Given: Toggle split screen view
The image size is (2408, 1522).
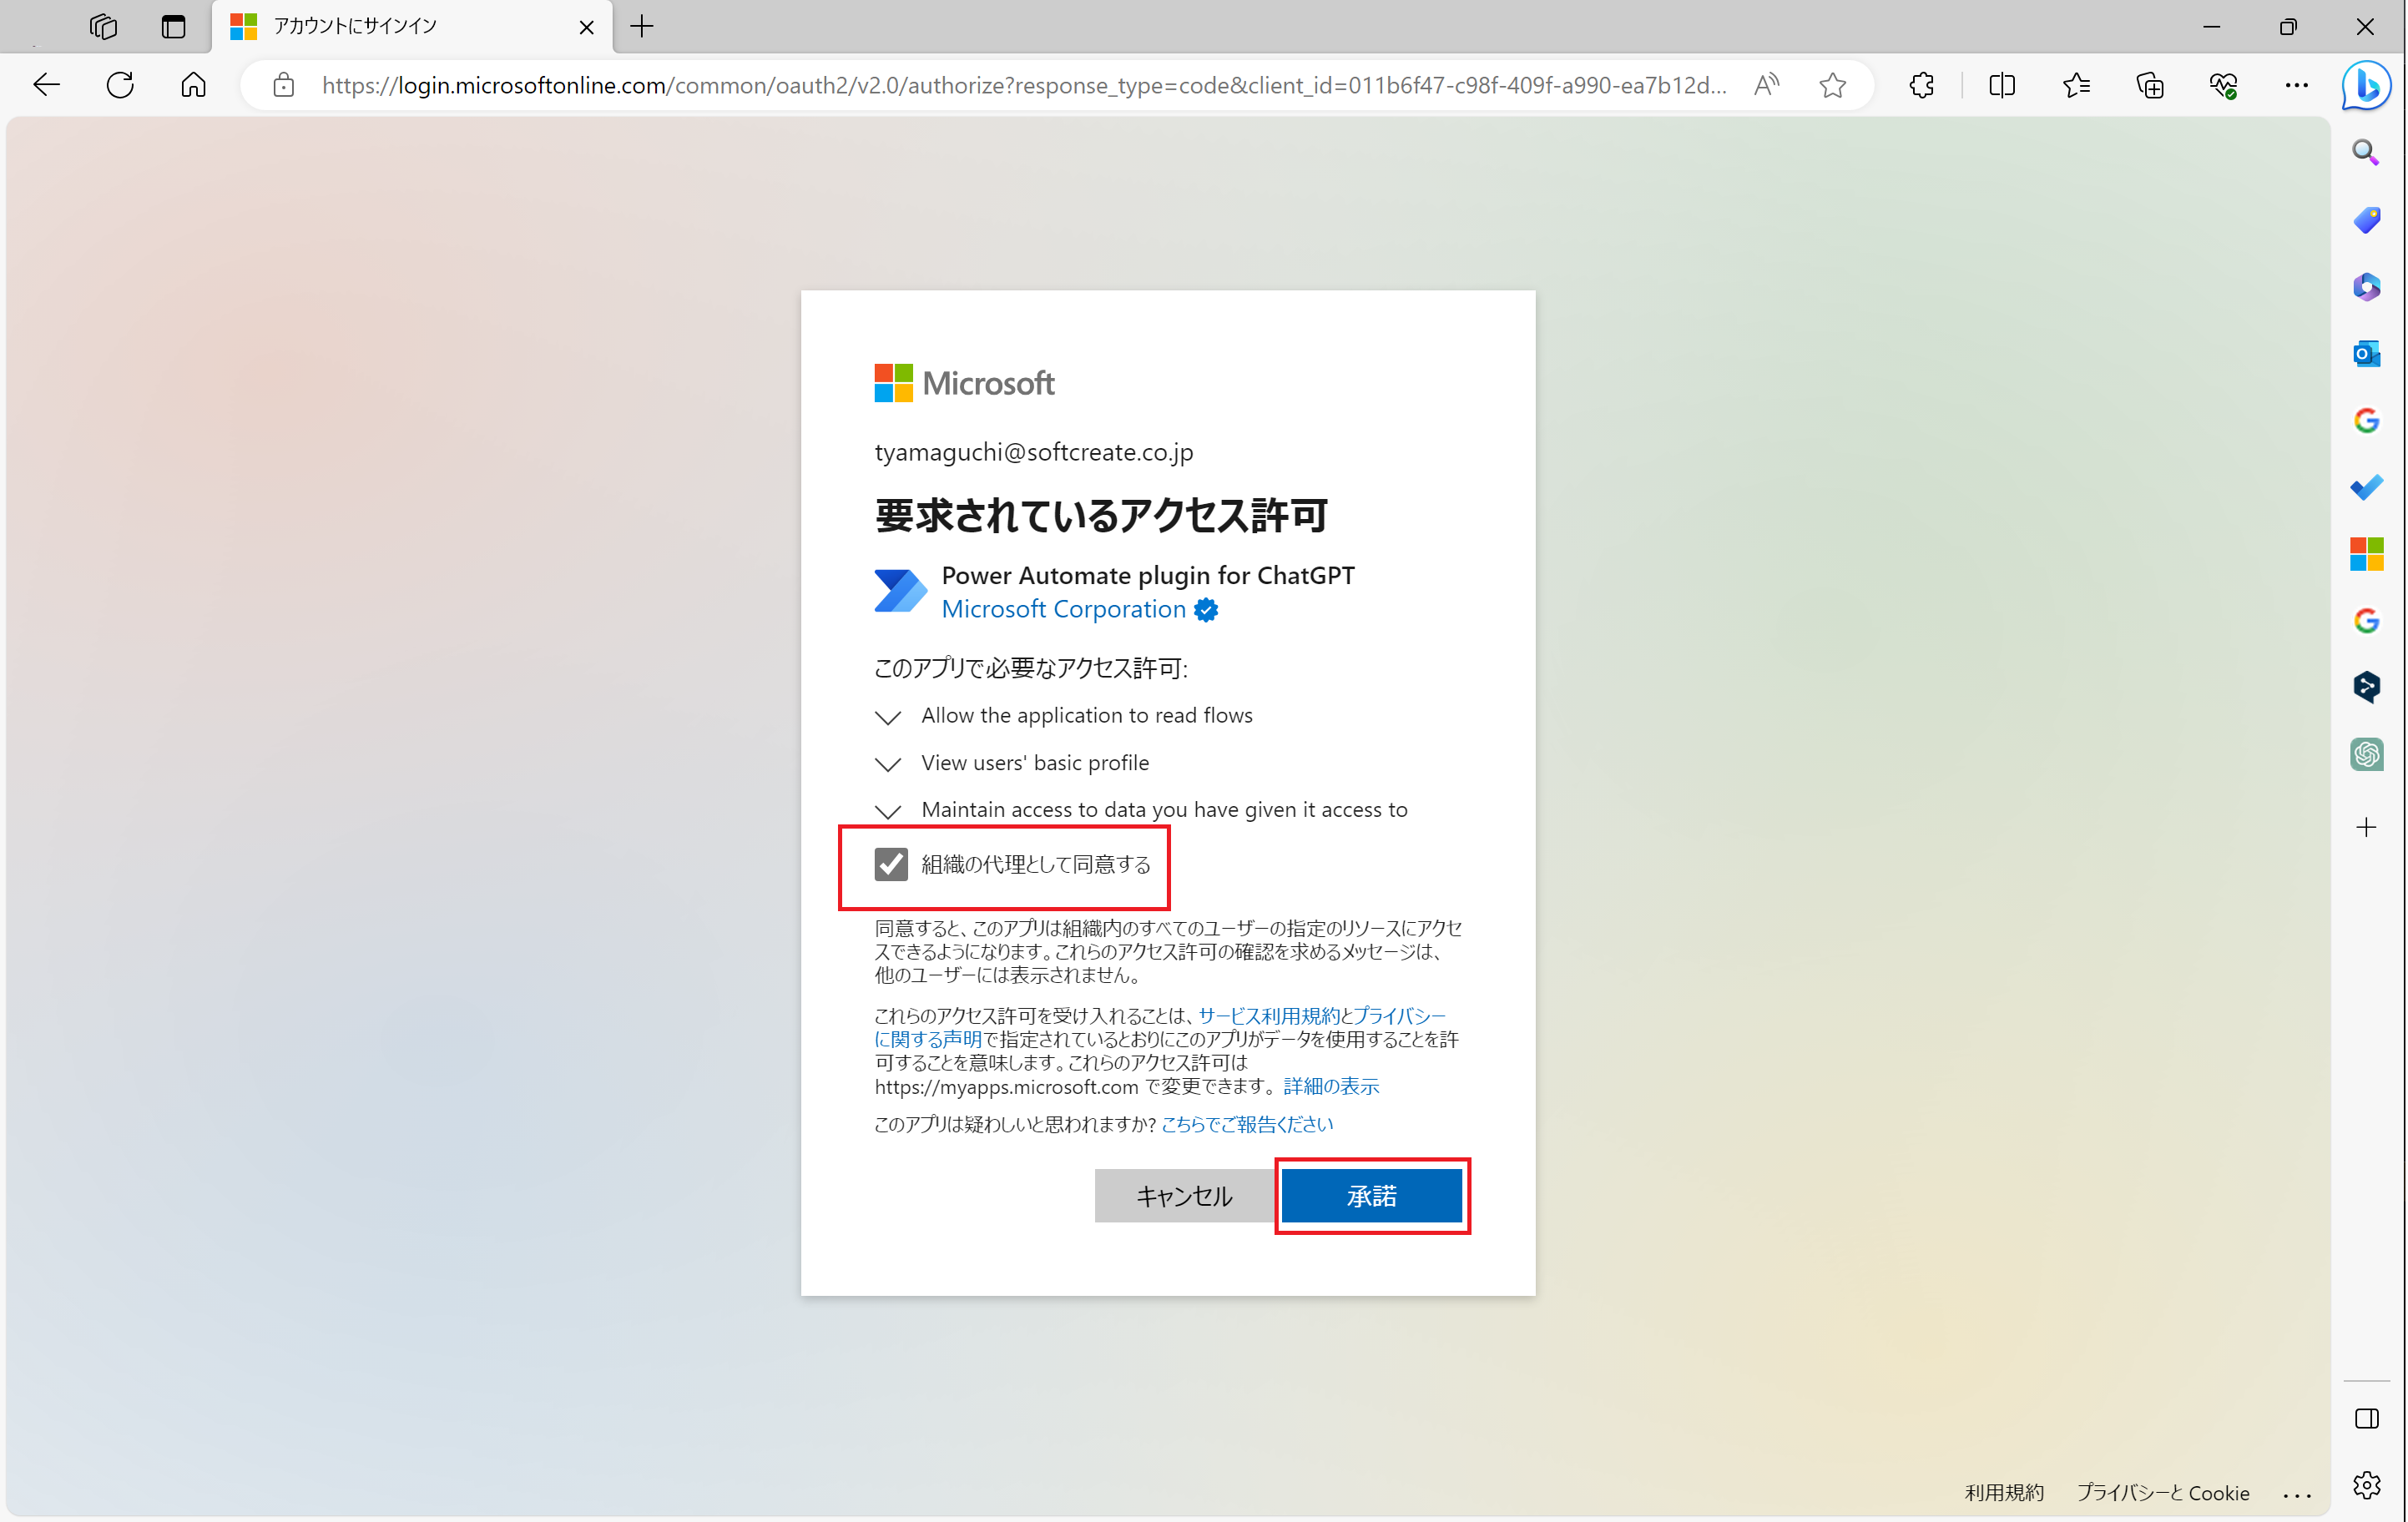Looking at the screenshot, I should (x=2002, y=85).
